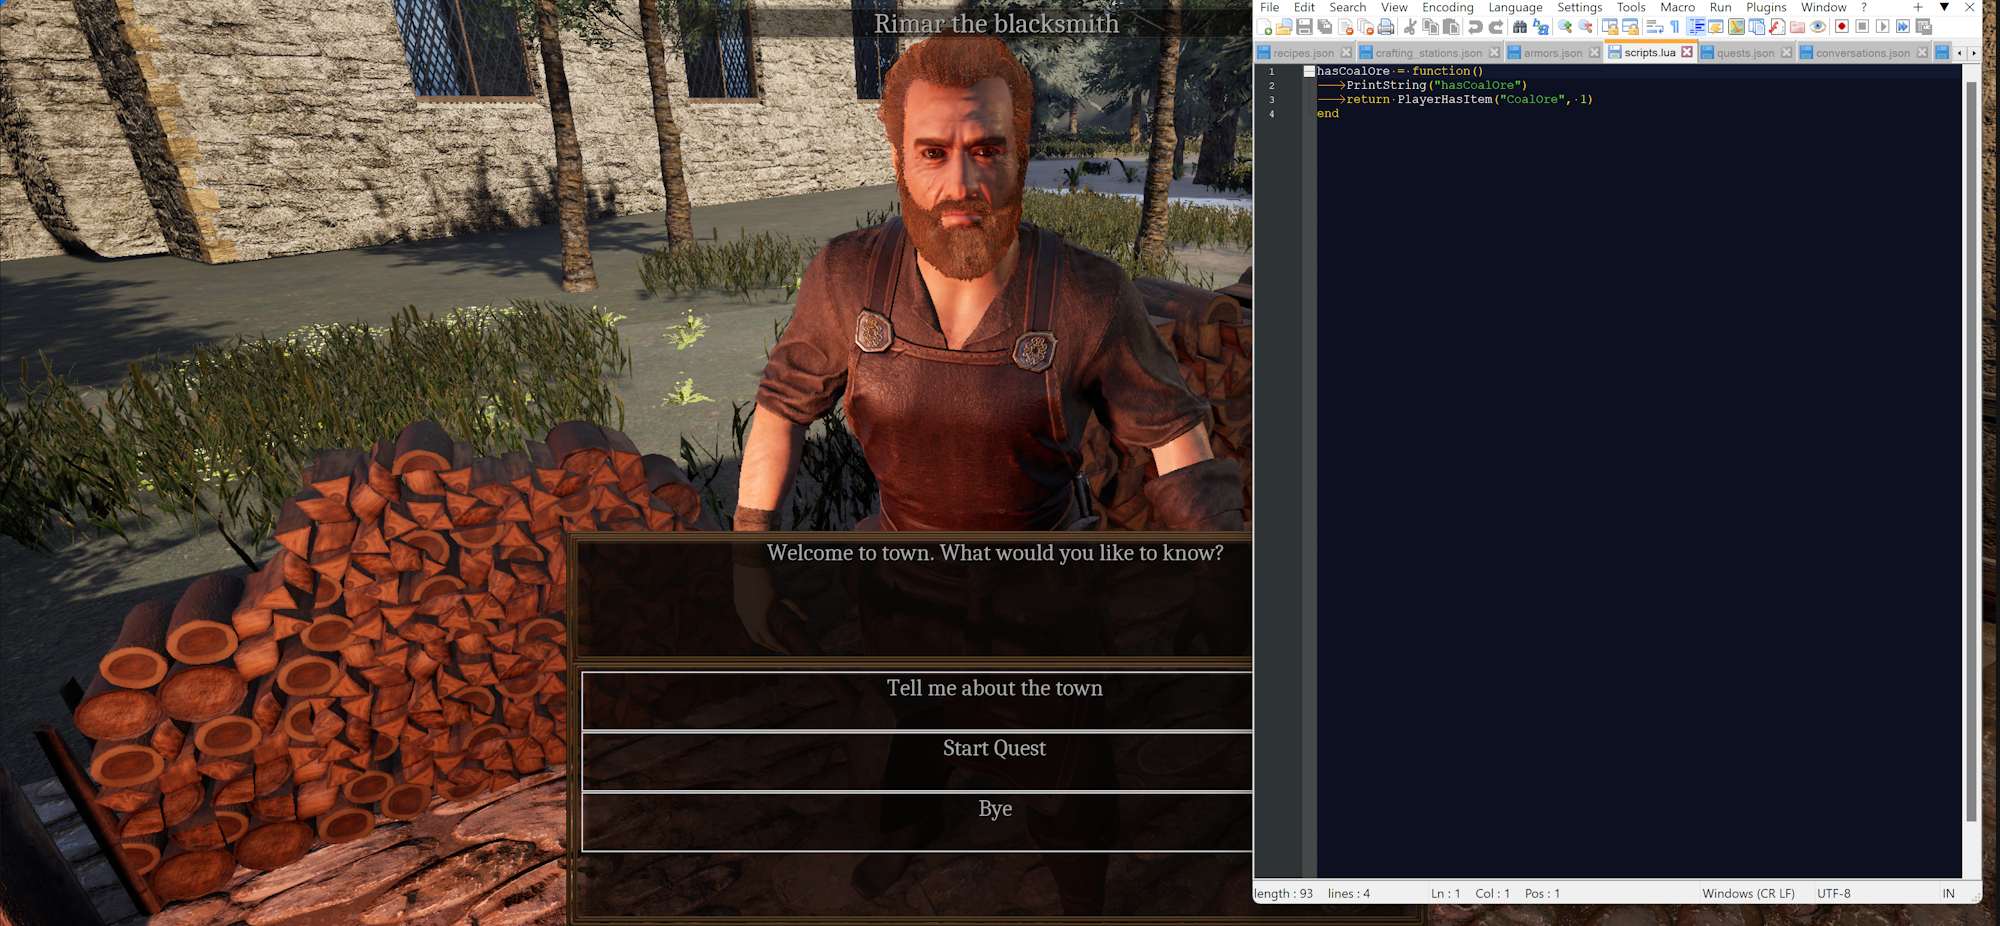Screen dimensions: 2000x926
Task: Toggle show all characters pilcrow
Action: (x=1675, y=28)
